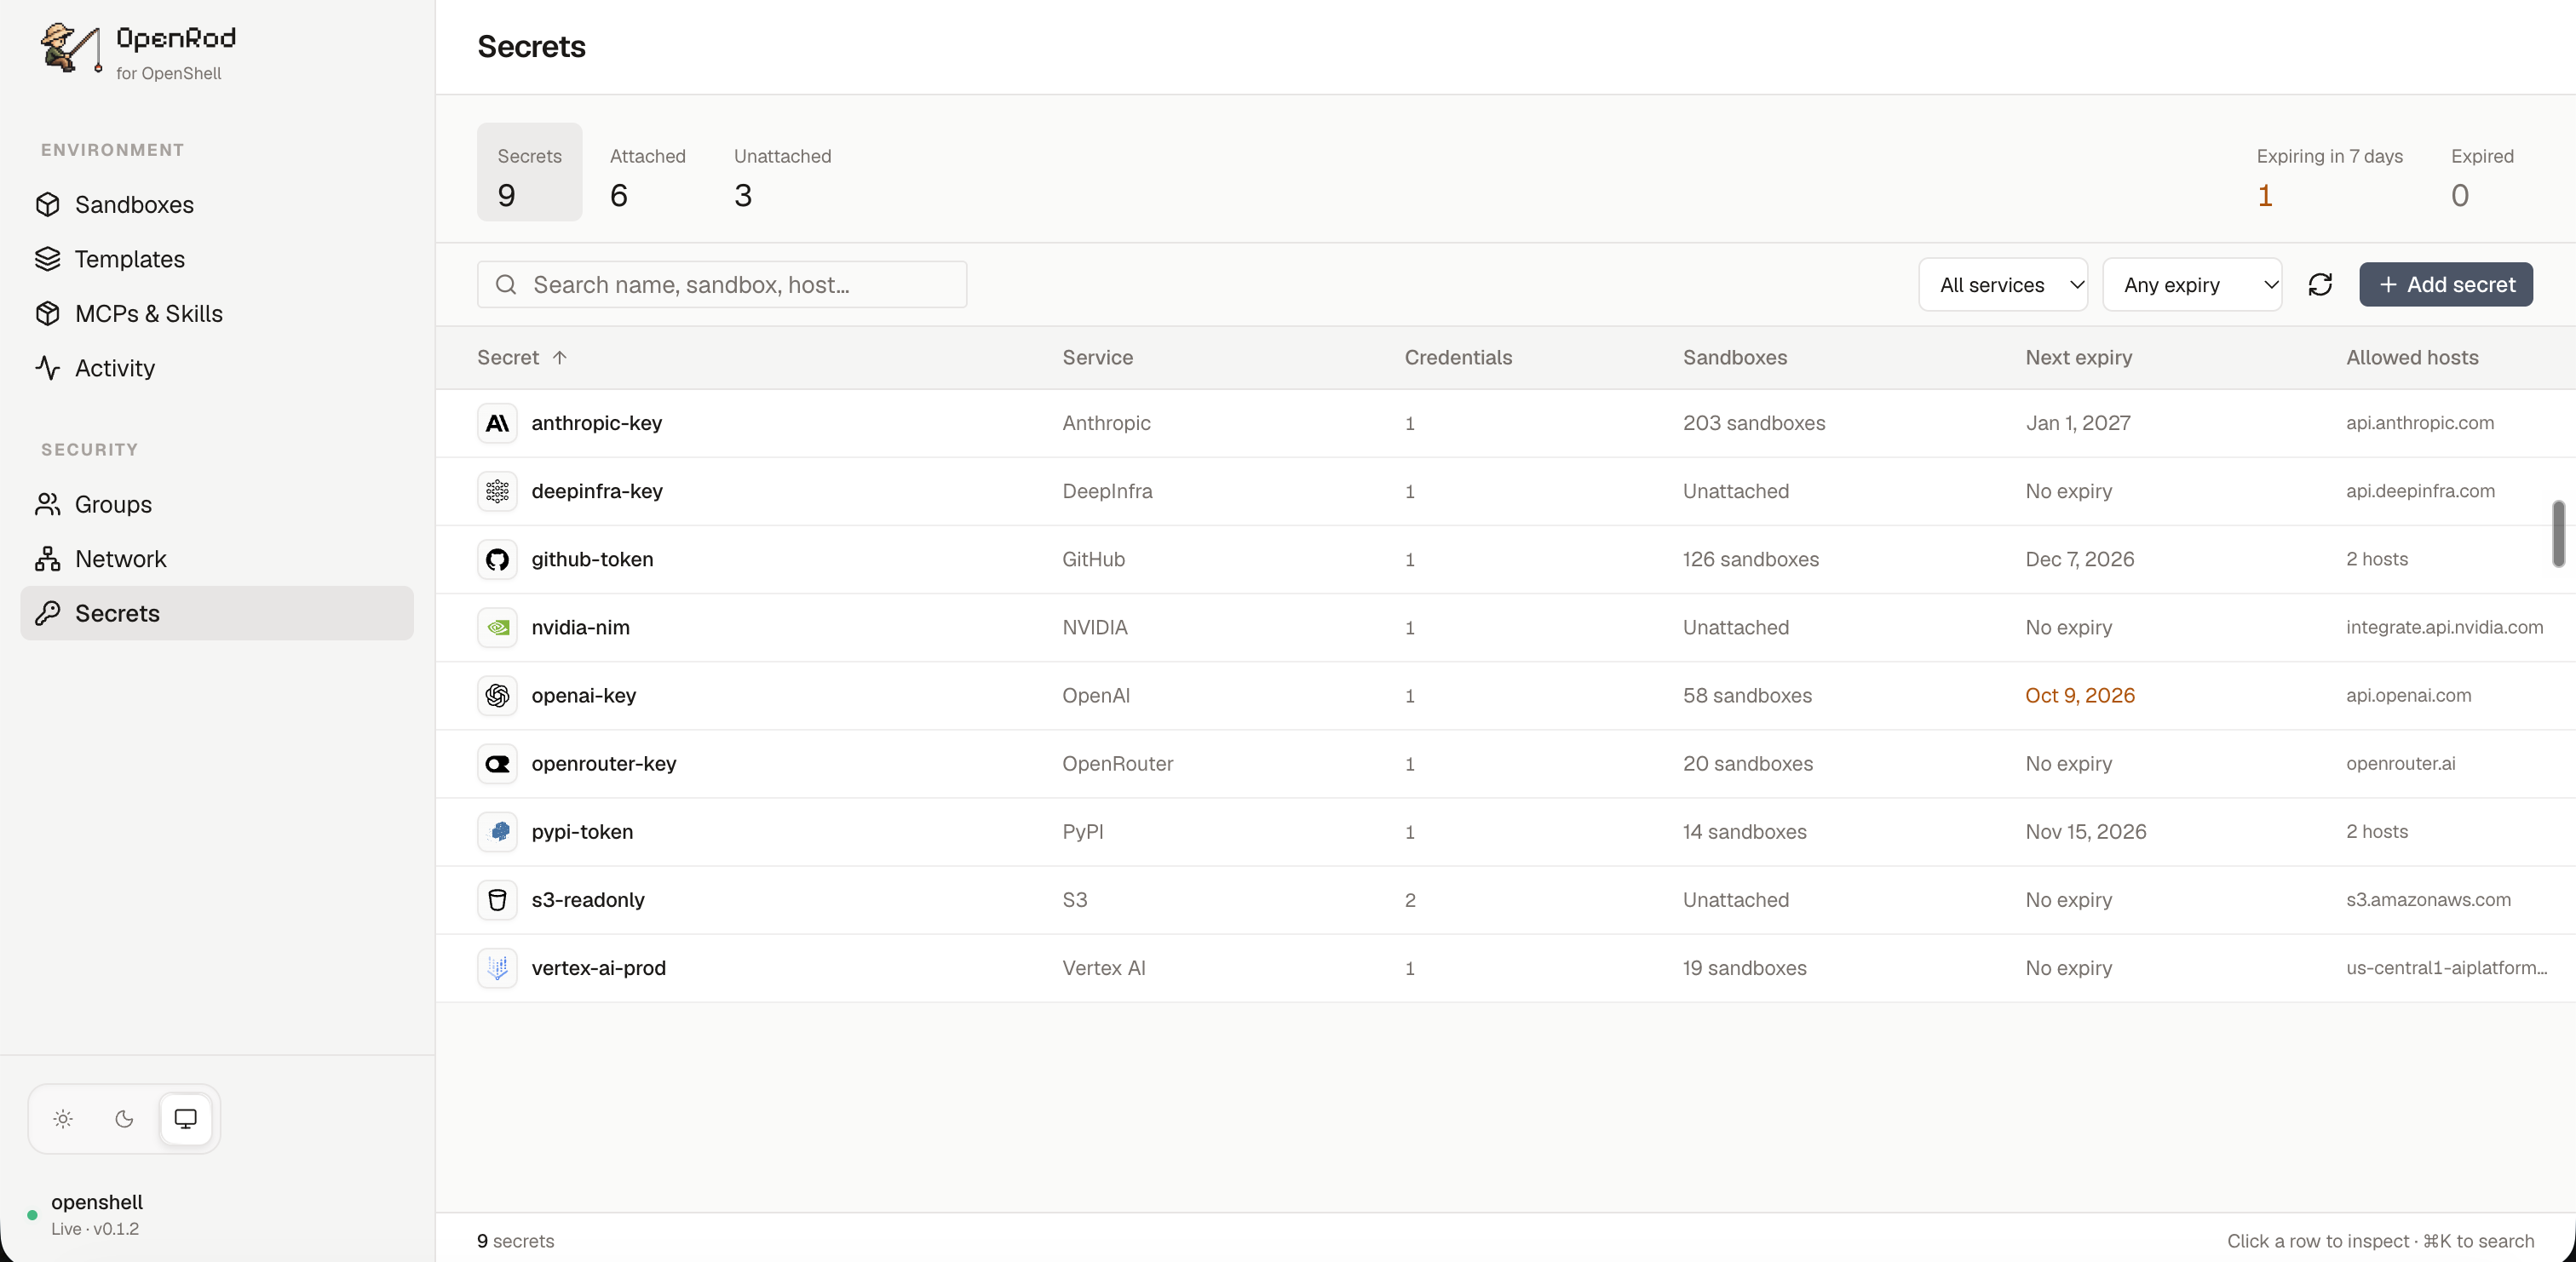
Task: Click the Anthropic logo icon in anthropic-key row
Action: [497, 423]
